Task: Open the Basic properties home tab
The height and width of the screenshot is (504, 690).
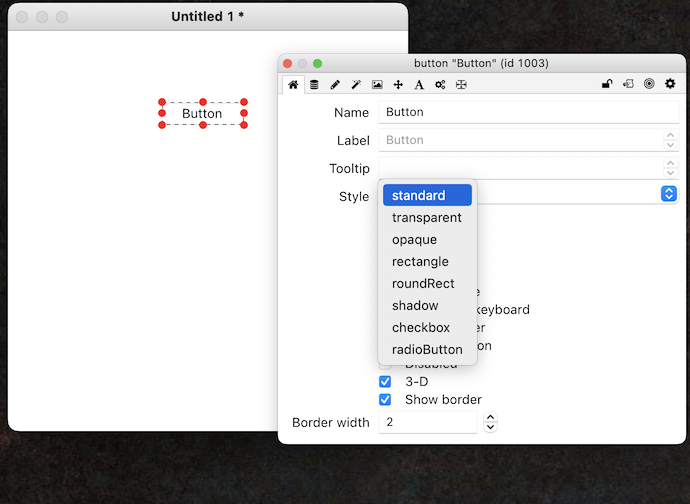Action: [293, 85]
